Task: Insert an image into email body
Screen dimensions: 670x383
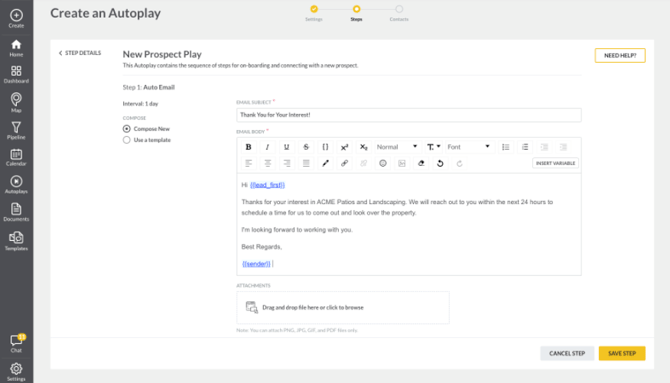Action: 402,163
